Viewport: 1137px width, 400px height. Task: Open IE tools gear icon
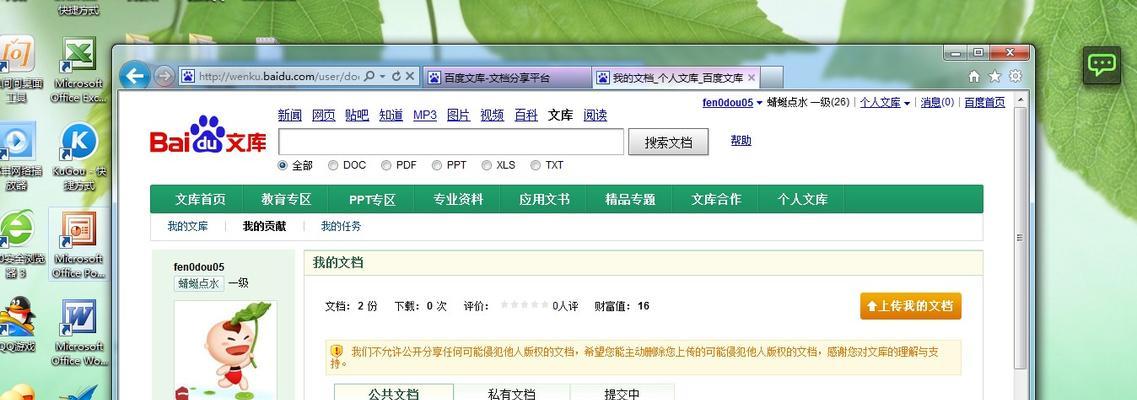point(1015,76)
